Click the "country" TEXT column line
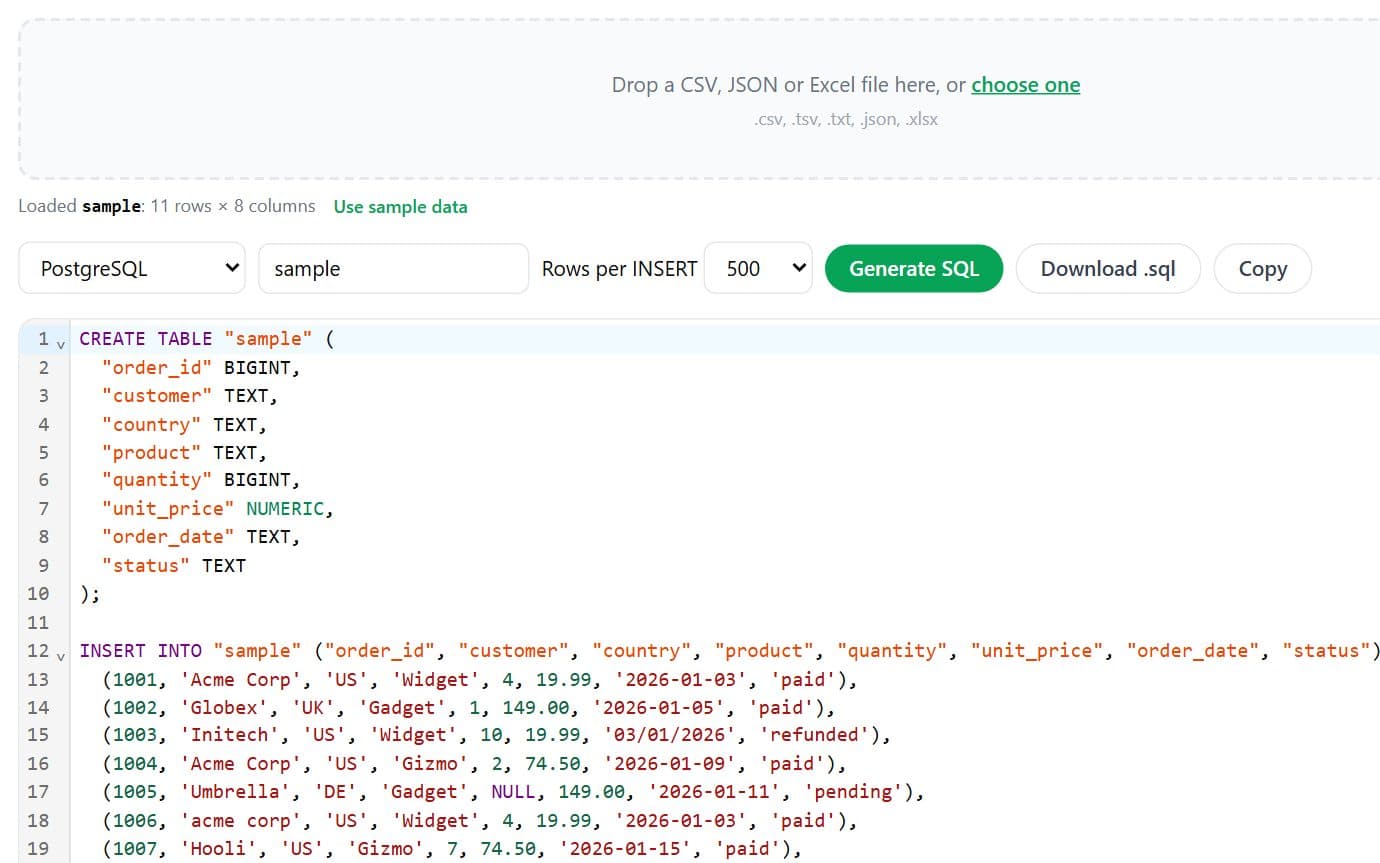 184,424
